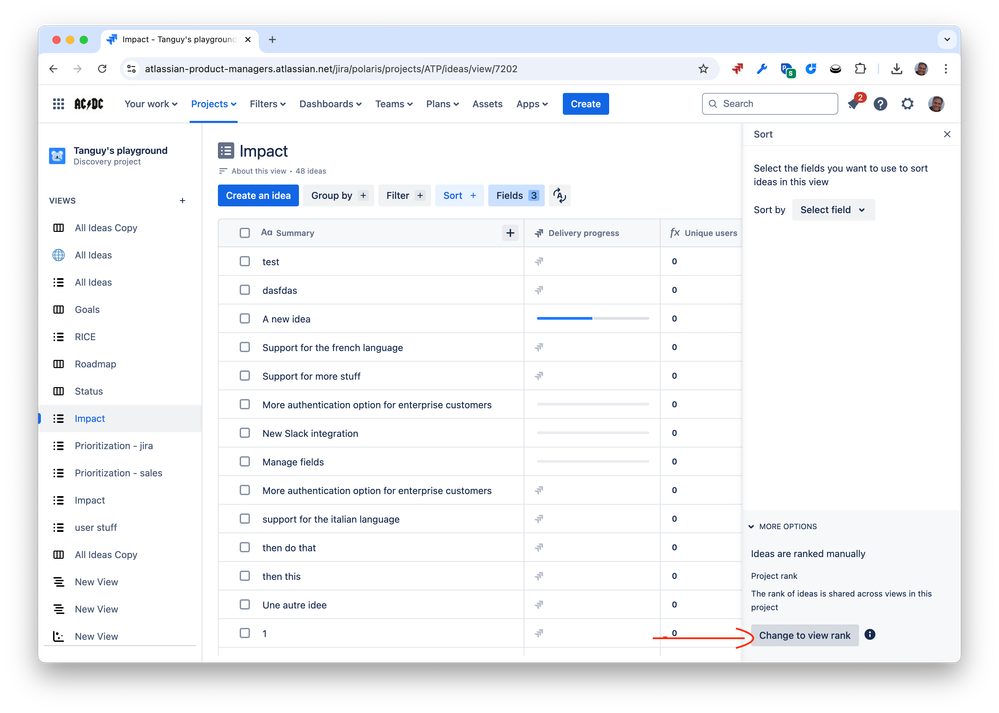Open a new browser tab
The width and height of the screenshot is (999, 713).
[x=272, y=40]
